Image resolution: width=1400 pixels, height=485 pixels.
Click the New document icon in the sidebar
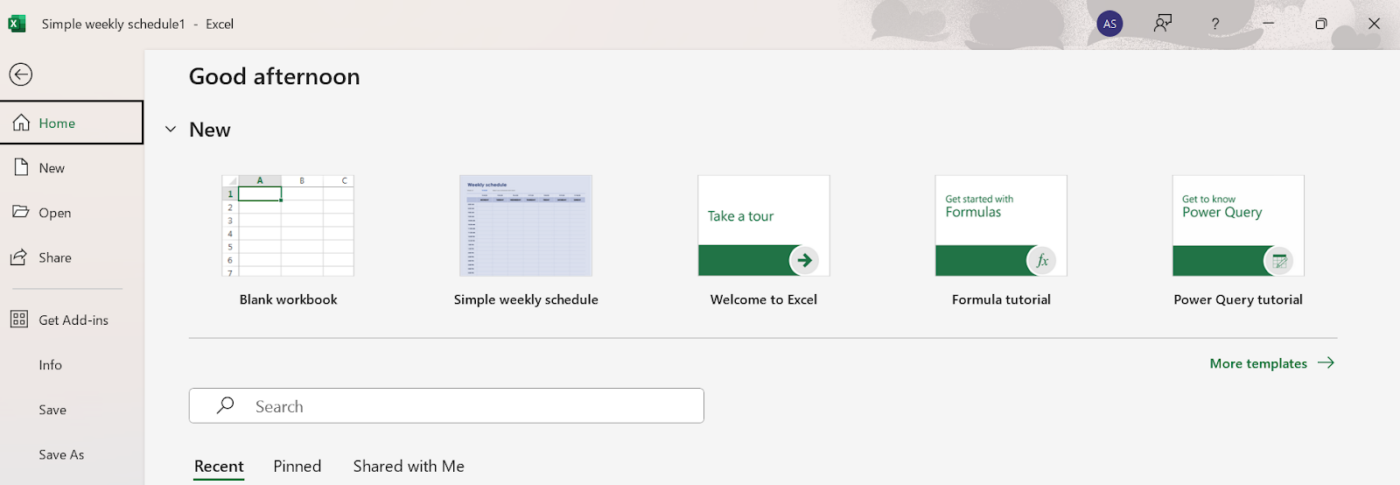point(20,167)
